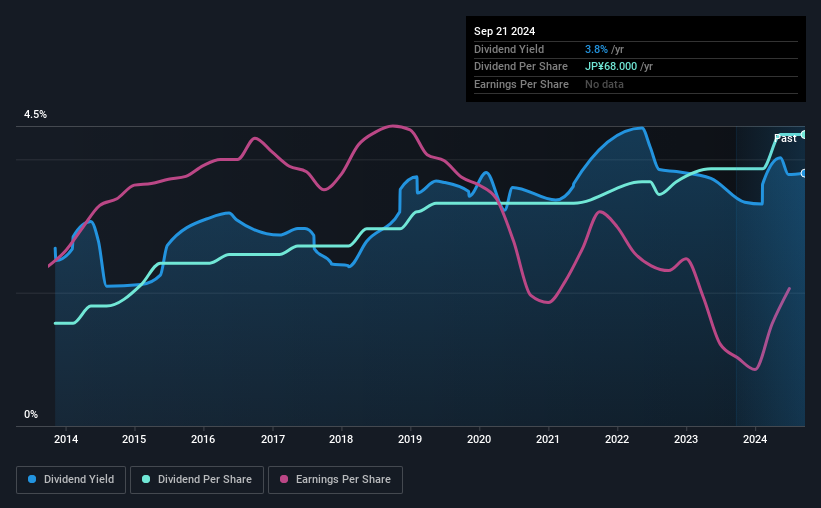Image resolution: width=821 pixels, height=508 pixels.
Task: Toggle the Dividend Per Share legend button
Action: (x=197, y=480)
